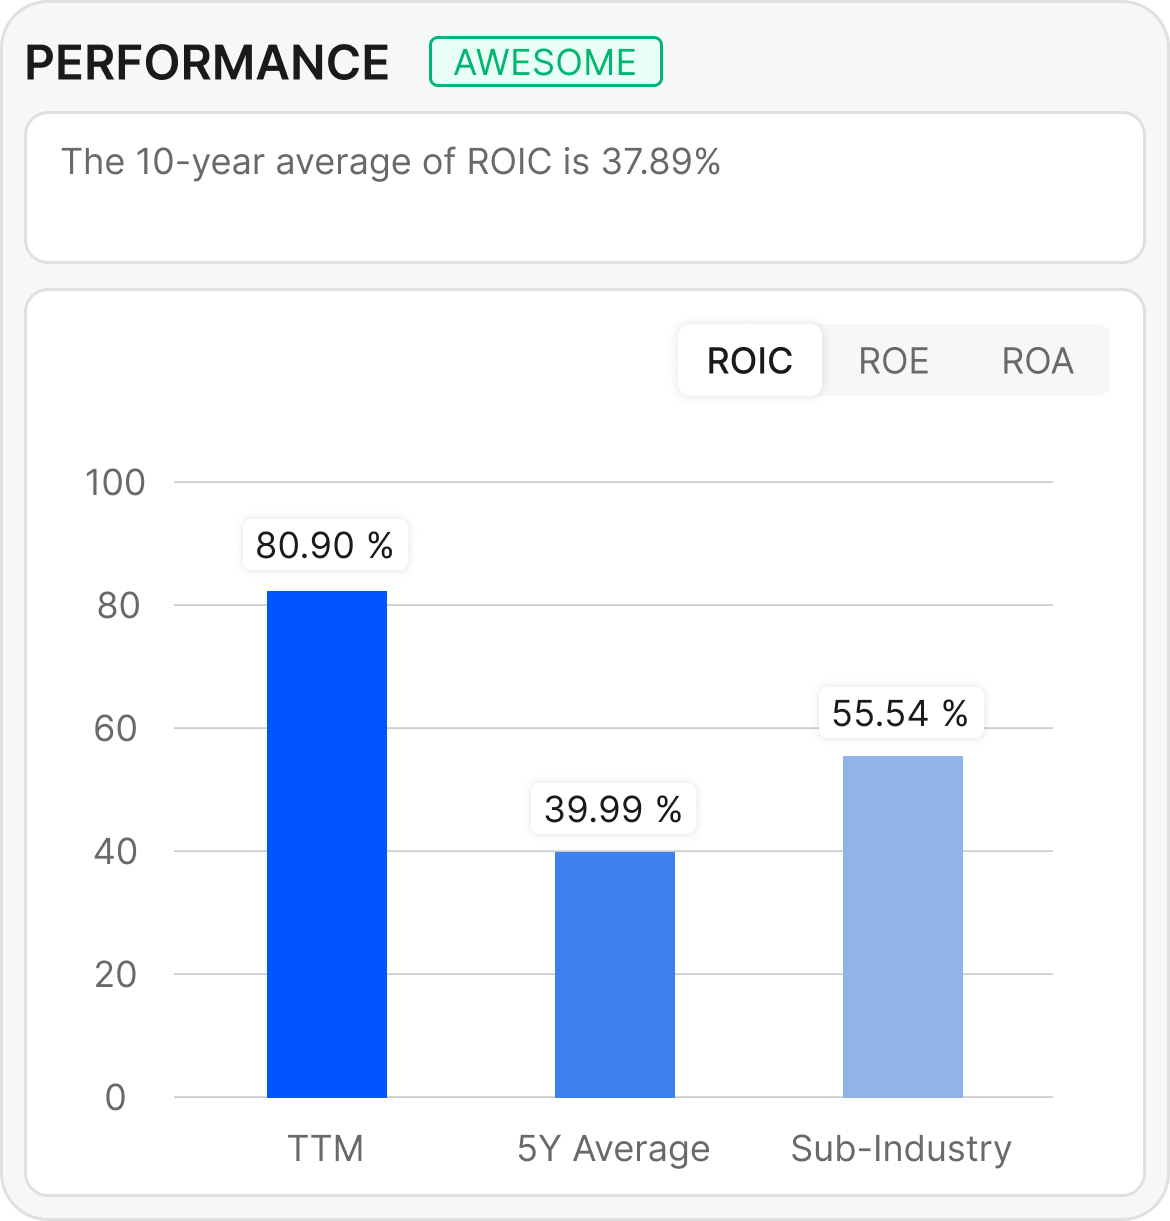This screenshot has width=1170, height=1221.
Task: Select the 5Y Average axis label
Action: click(x=613, y=1149)
